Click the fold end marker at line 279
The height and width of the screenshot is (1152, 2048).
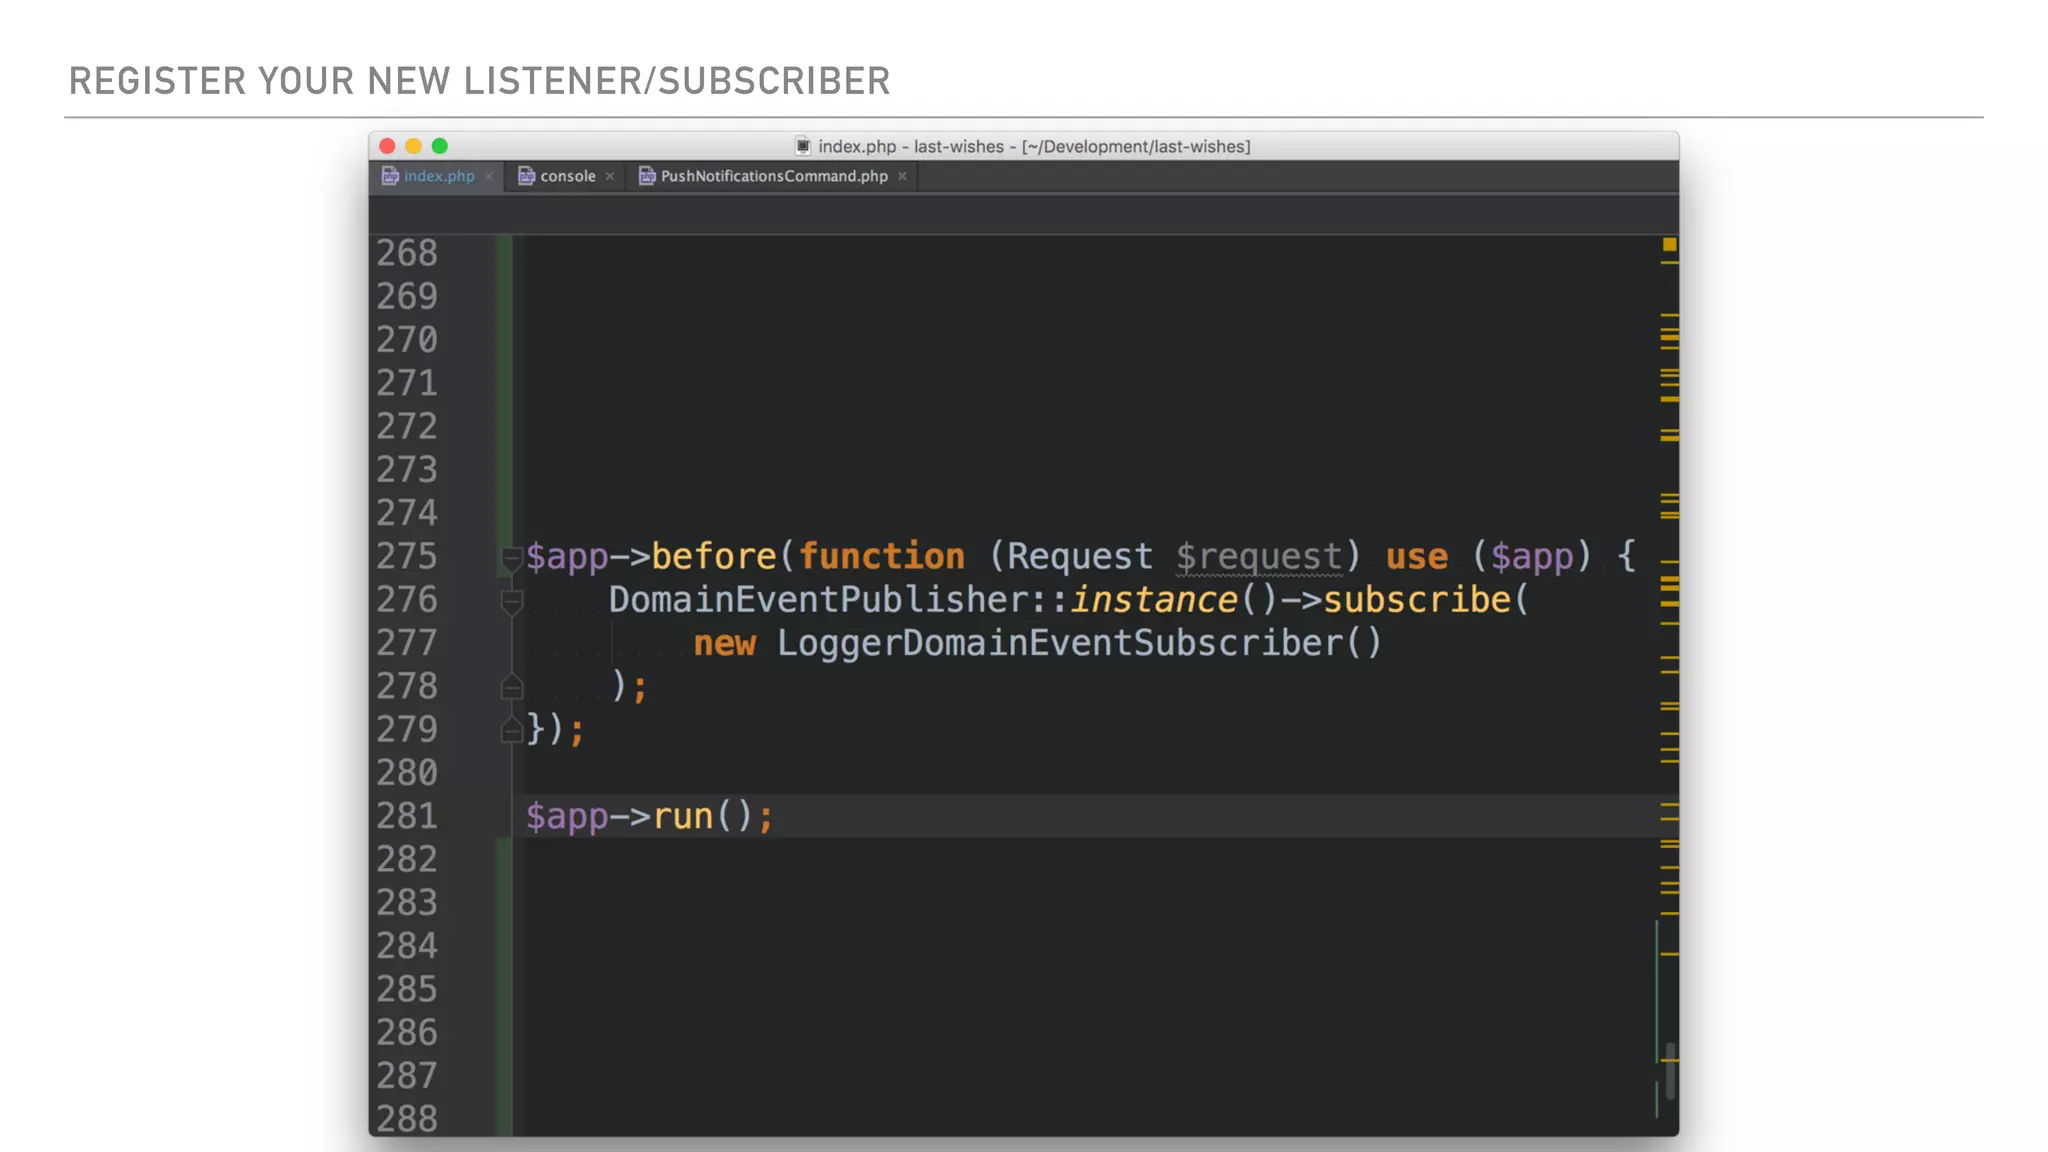point(511,731)
